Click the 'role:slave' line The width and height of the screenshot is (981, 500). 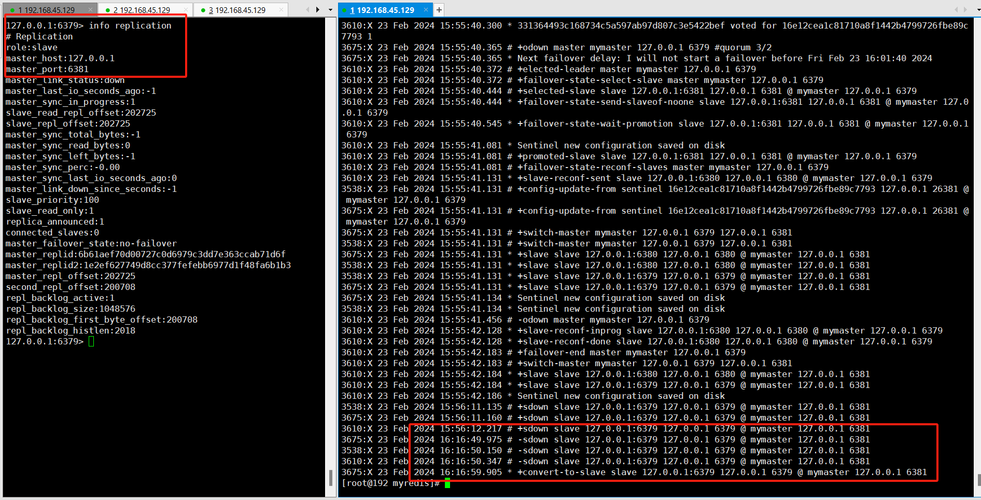(x=31, y=48)
